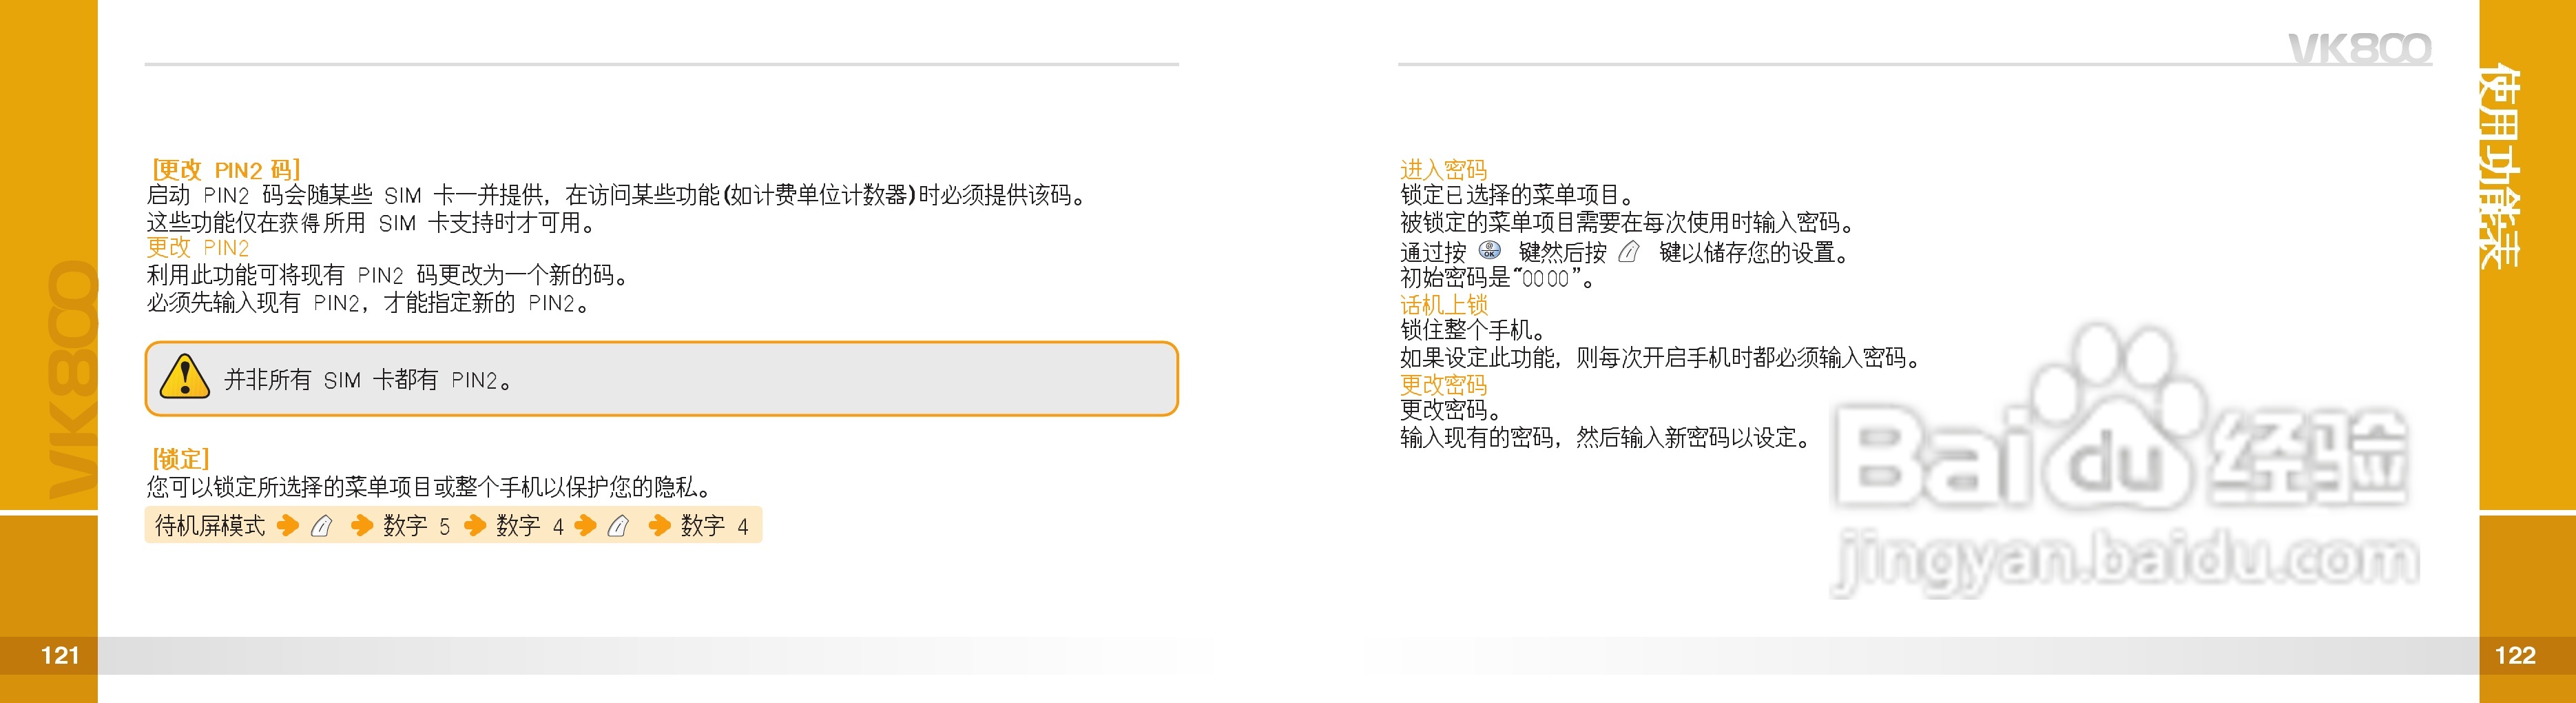Click the OK key icon after 通过按
The width and height of the screenshot is (2576, 703).
[x=1490, y=251]
